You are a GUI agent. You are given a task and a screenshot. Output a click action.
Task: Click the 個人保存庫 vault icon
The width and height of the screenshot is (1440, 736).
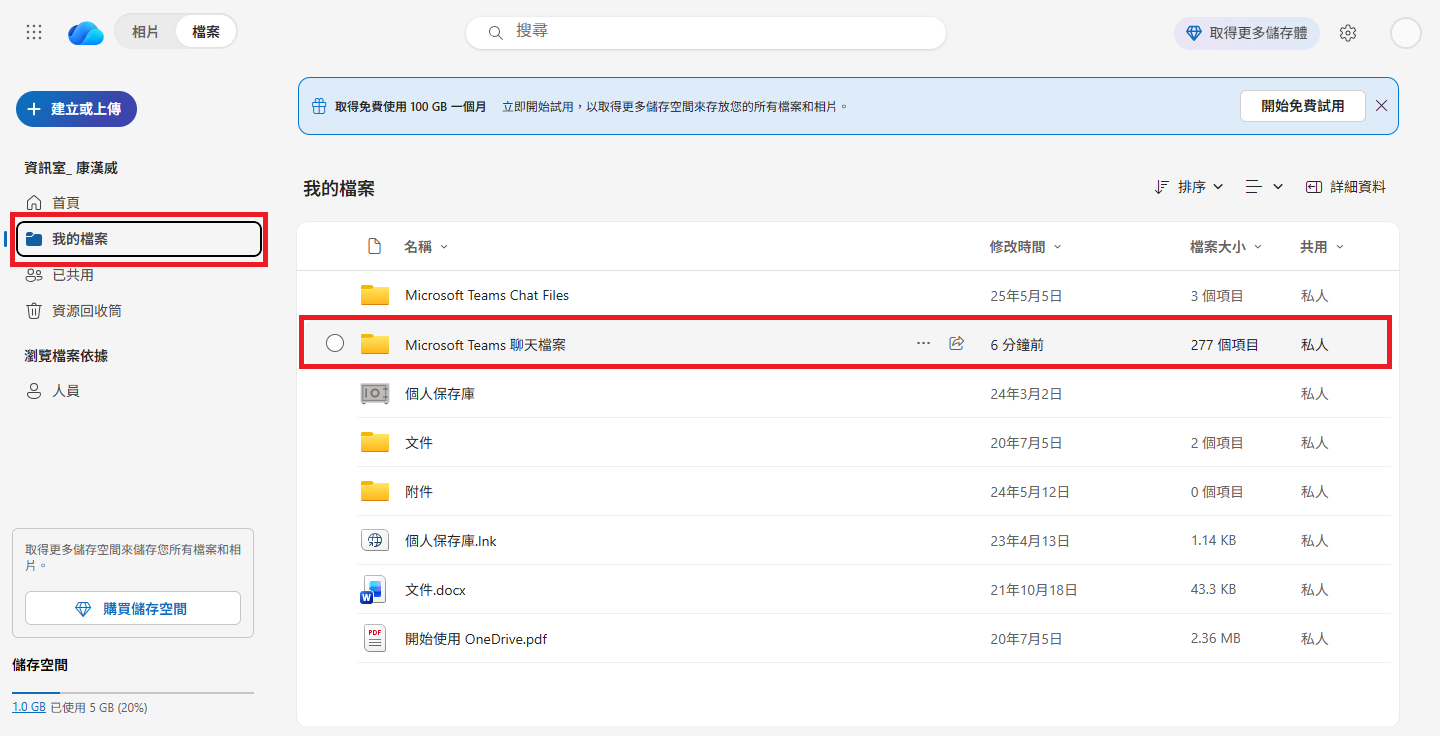(375, 394)
